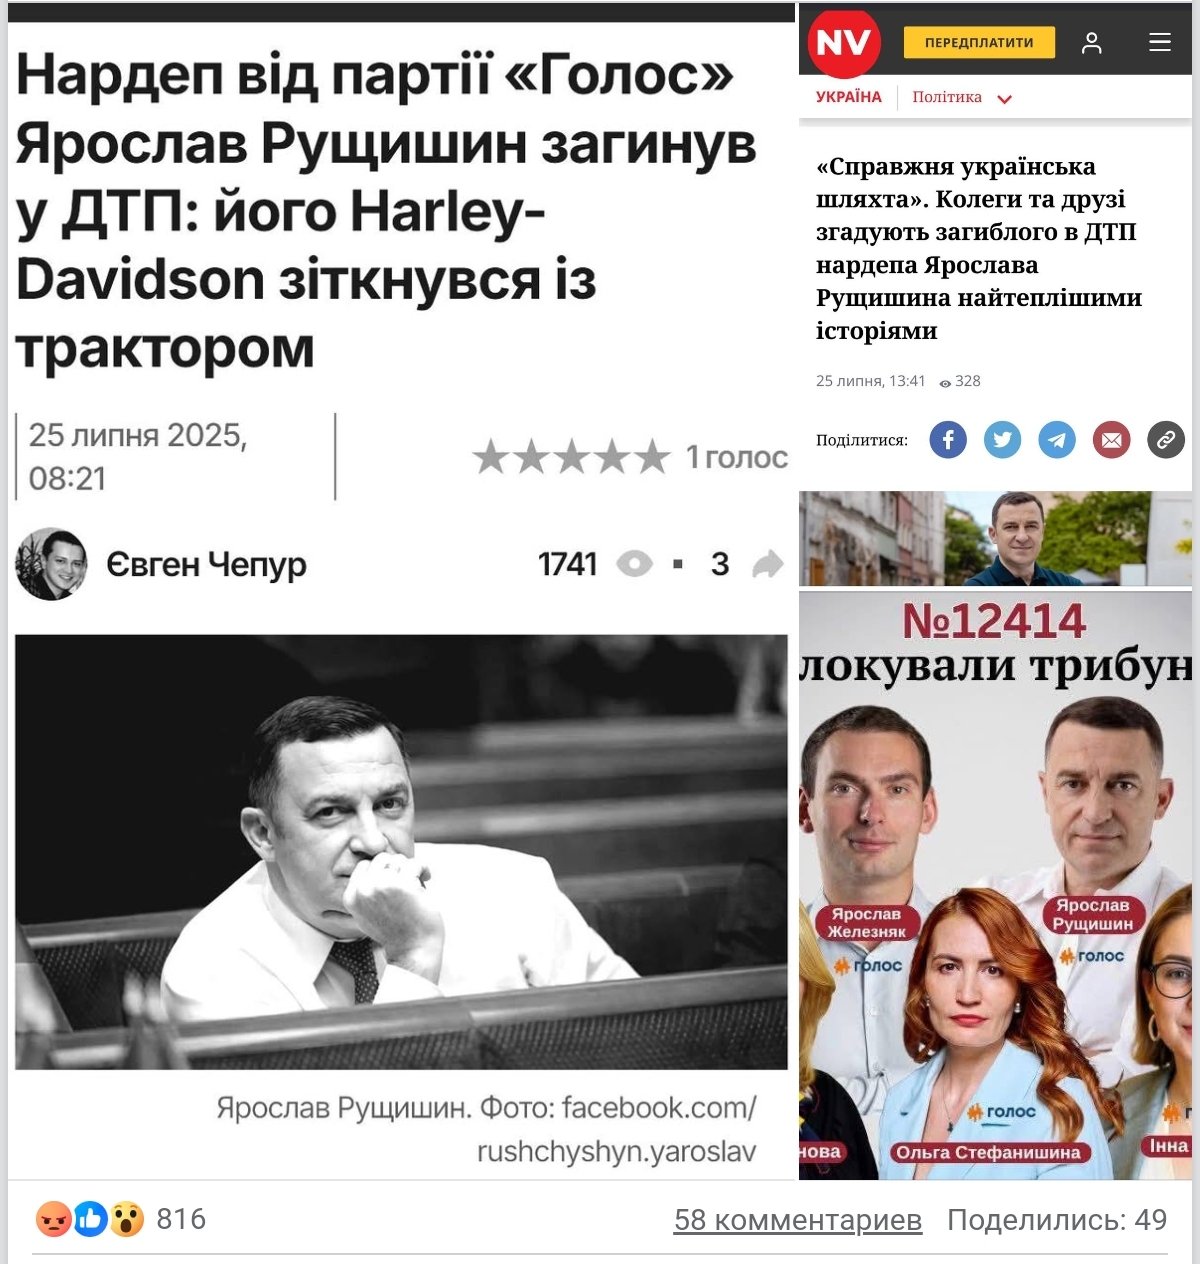The image size is (1200, 1264).
Task: Expand the Політика section chevron
Action: click(1005, 99)
